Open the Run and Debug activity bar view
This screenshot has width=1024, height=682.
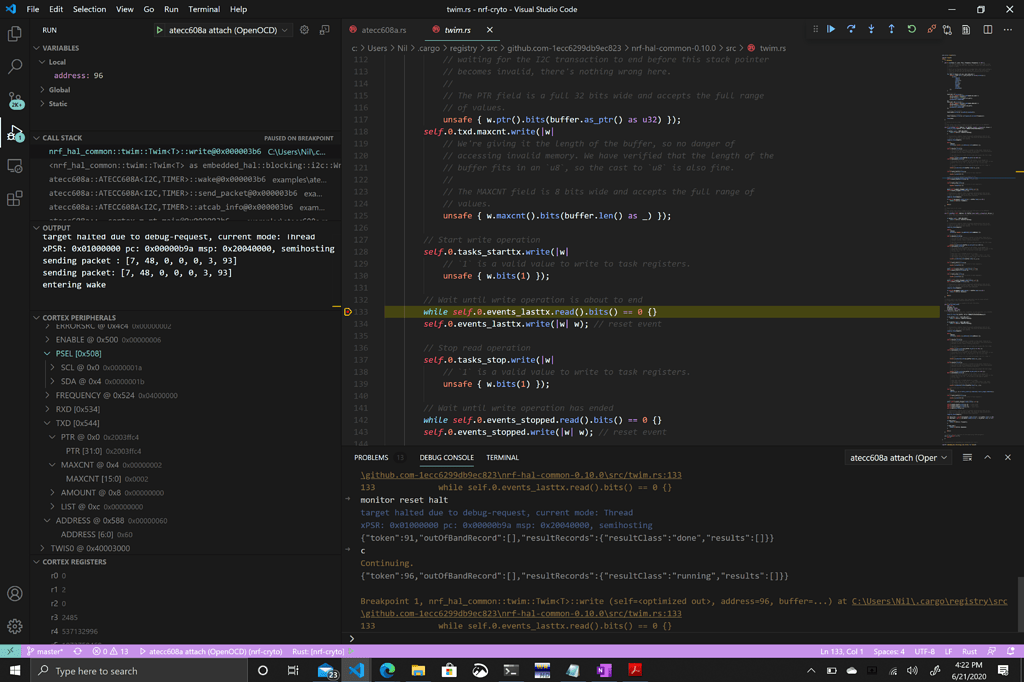click(x=14, y=135)
